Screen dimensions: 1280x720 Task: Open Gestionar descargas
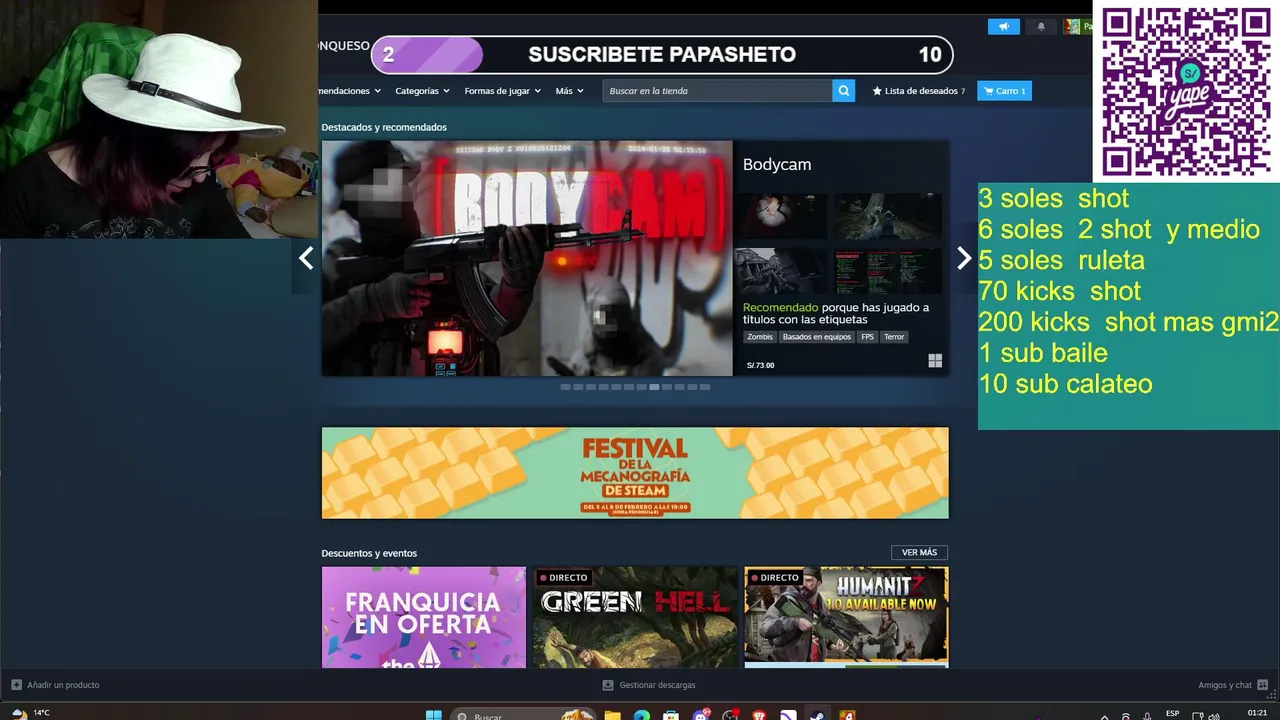coord(657,685)
